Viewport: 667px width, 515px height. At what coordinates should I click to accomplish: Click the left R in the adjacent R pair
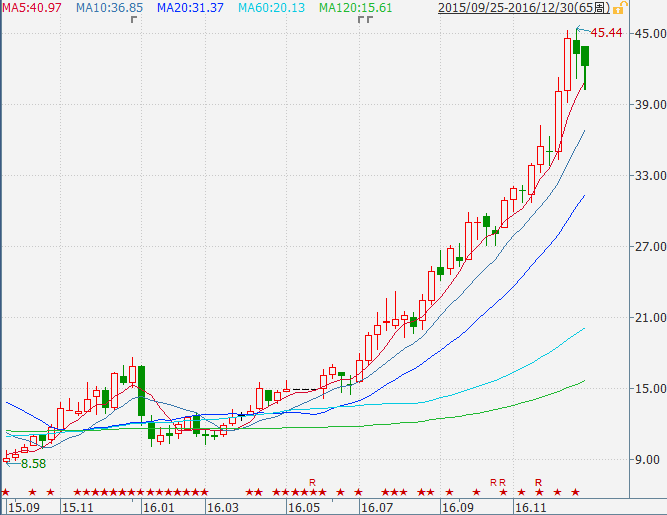coord(493,482)
